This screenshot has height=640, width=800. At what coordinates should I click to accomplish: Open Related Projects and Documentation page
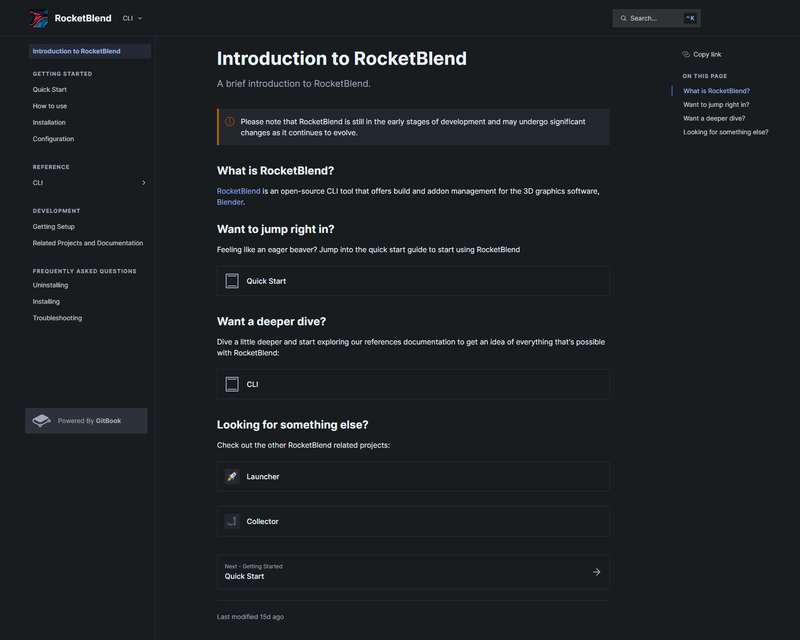click(88, 243)
